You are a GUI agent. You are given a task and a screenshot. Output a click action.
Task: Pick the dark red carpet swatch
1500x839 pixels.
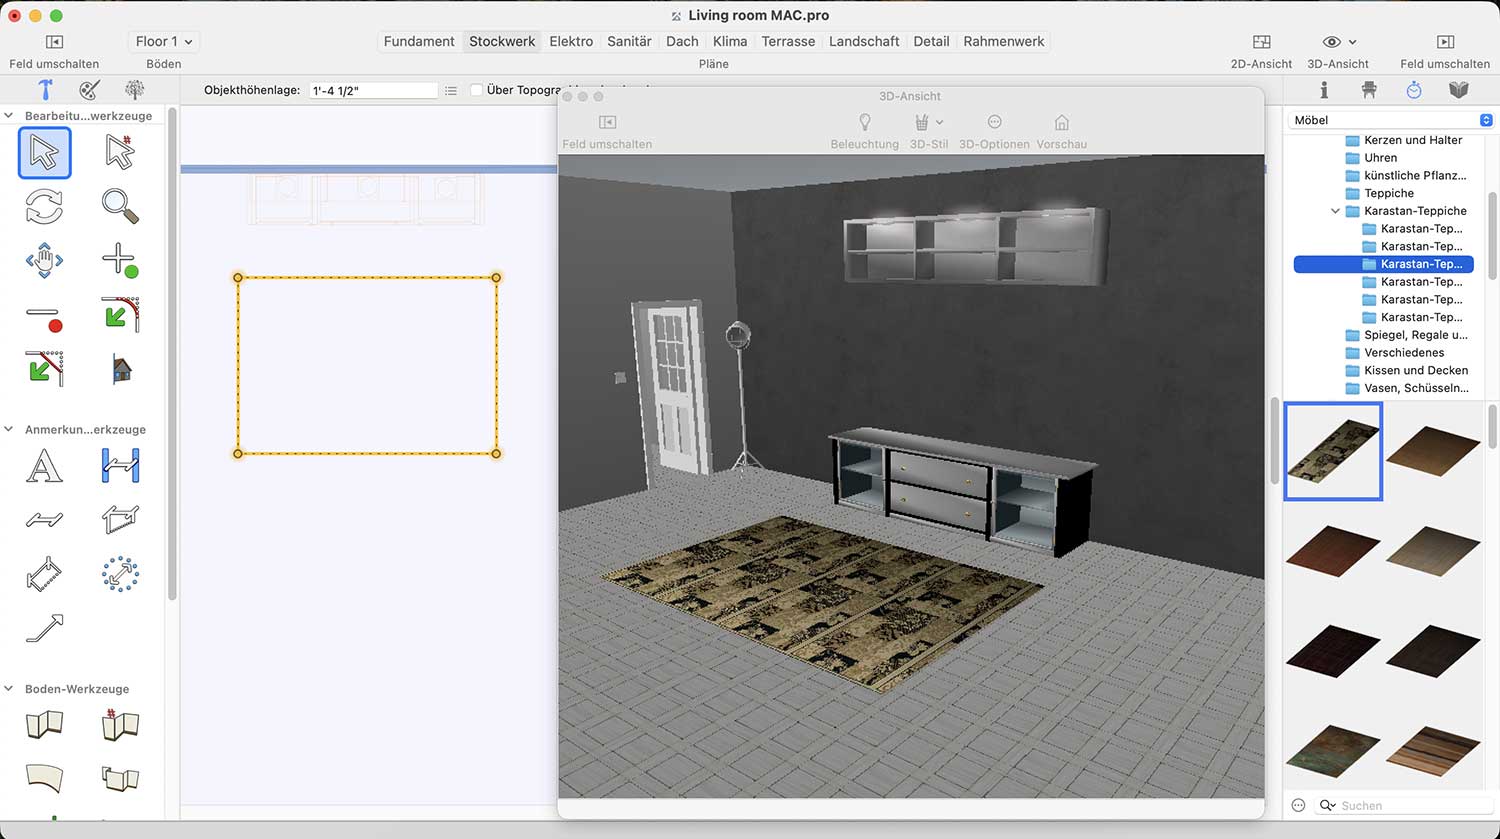pos(1333,547)
